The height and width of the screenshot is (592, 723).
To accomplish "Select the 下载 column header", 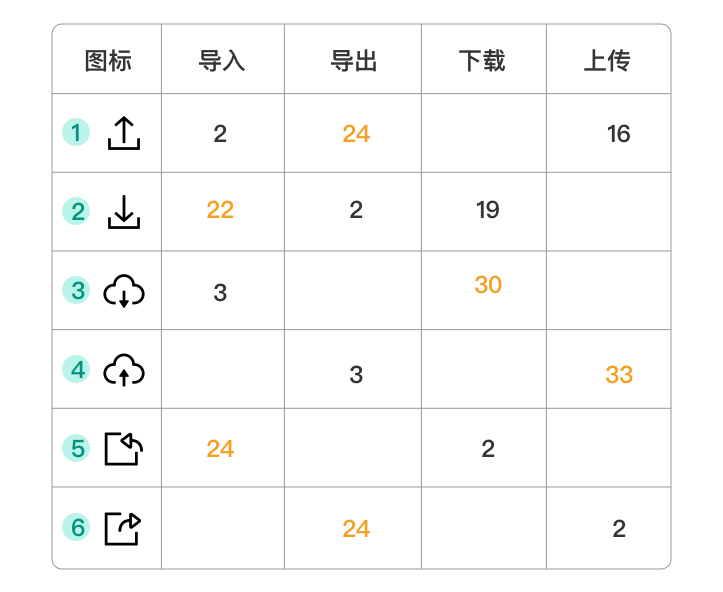I will (x=482, y=61).
